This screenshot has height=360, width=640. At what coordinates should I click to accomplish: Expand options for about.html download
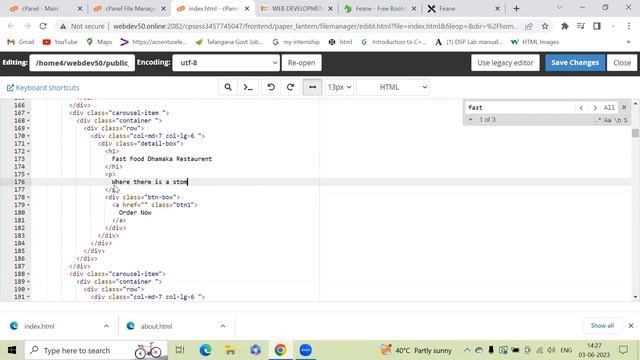coord(223,326)
